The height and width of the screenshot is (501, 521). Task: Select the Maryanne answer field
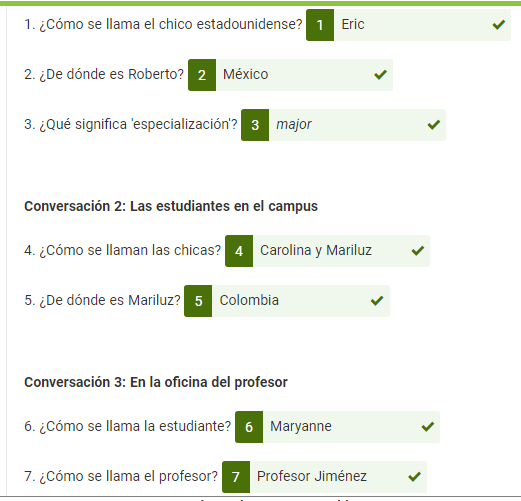coord(351,427)
